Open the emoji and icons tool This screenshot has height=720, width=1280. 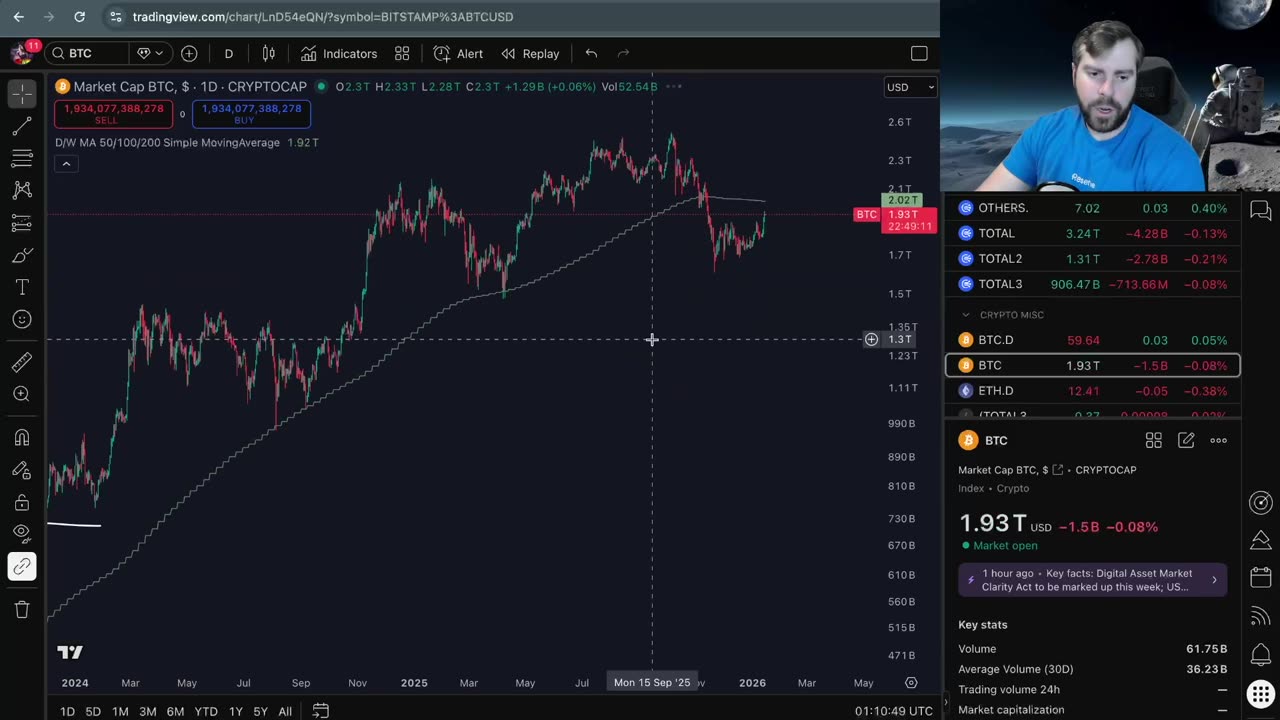pyautogui.click(x=21, y=320)
